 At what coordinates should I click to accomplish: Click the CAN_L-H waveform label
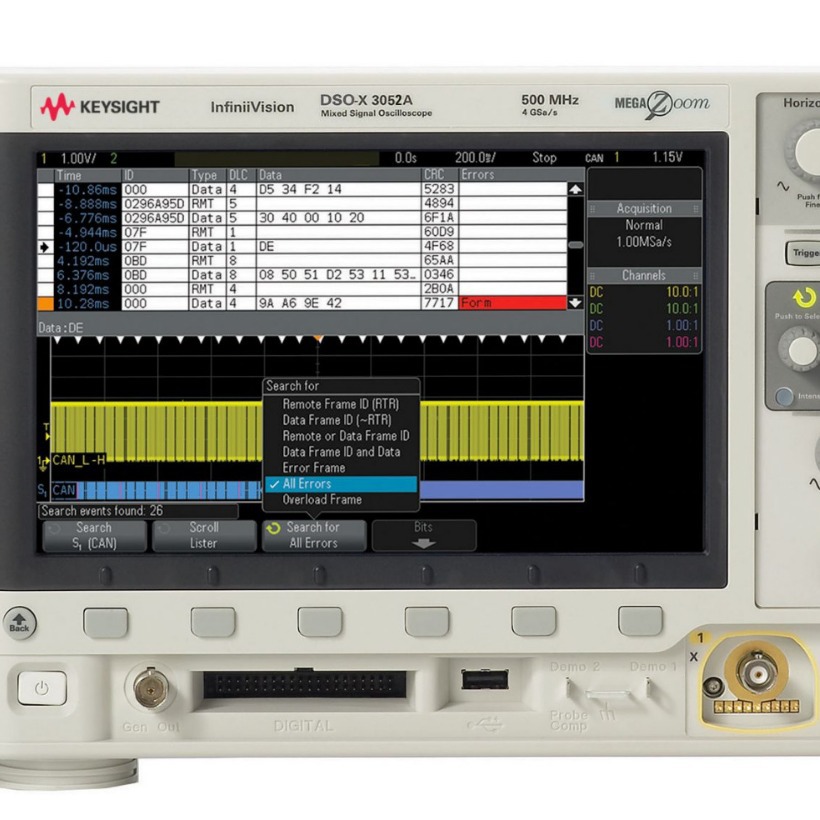(78, 460)
